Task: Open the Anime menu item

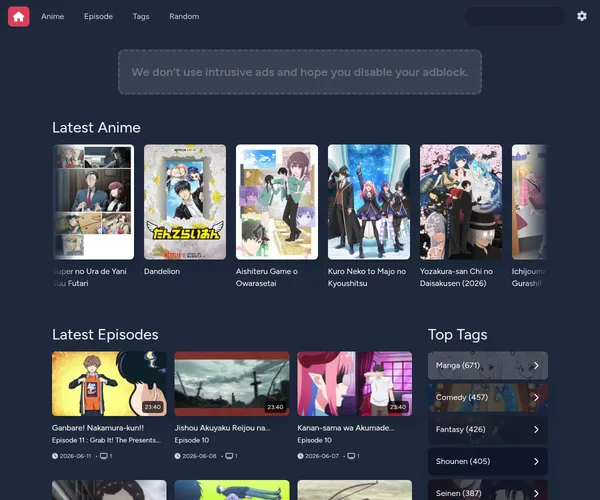Action: click(x=53, y=16)
